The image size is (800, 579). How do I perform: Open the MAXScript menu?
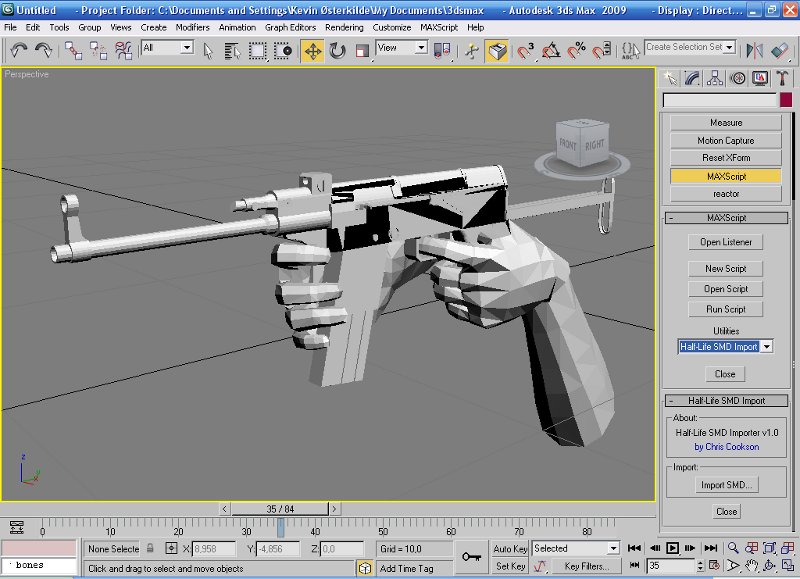tap(439, 28)
